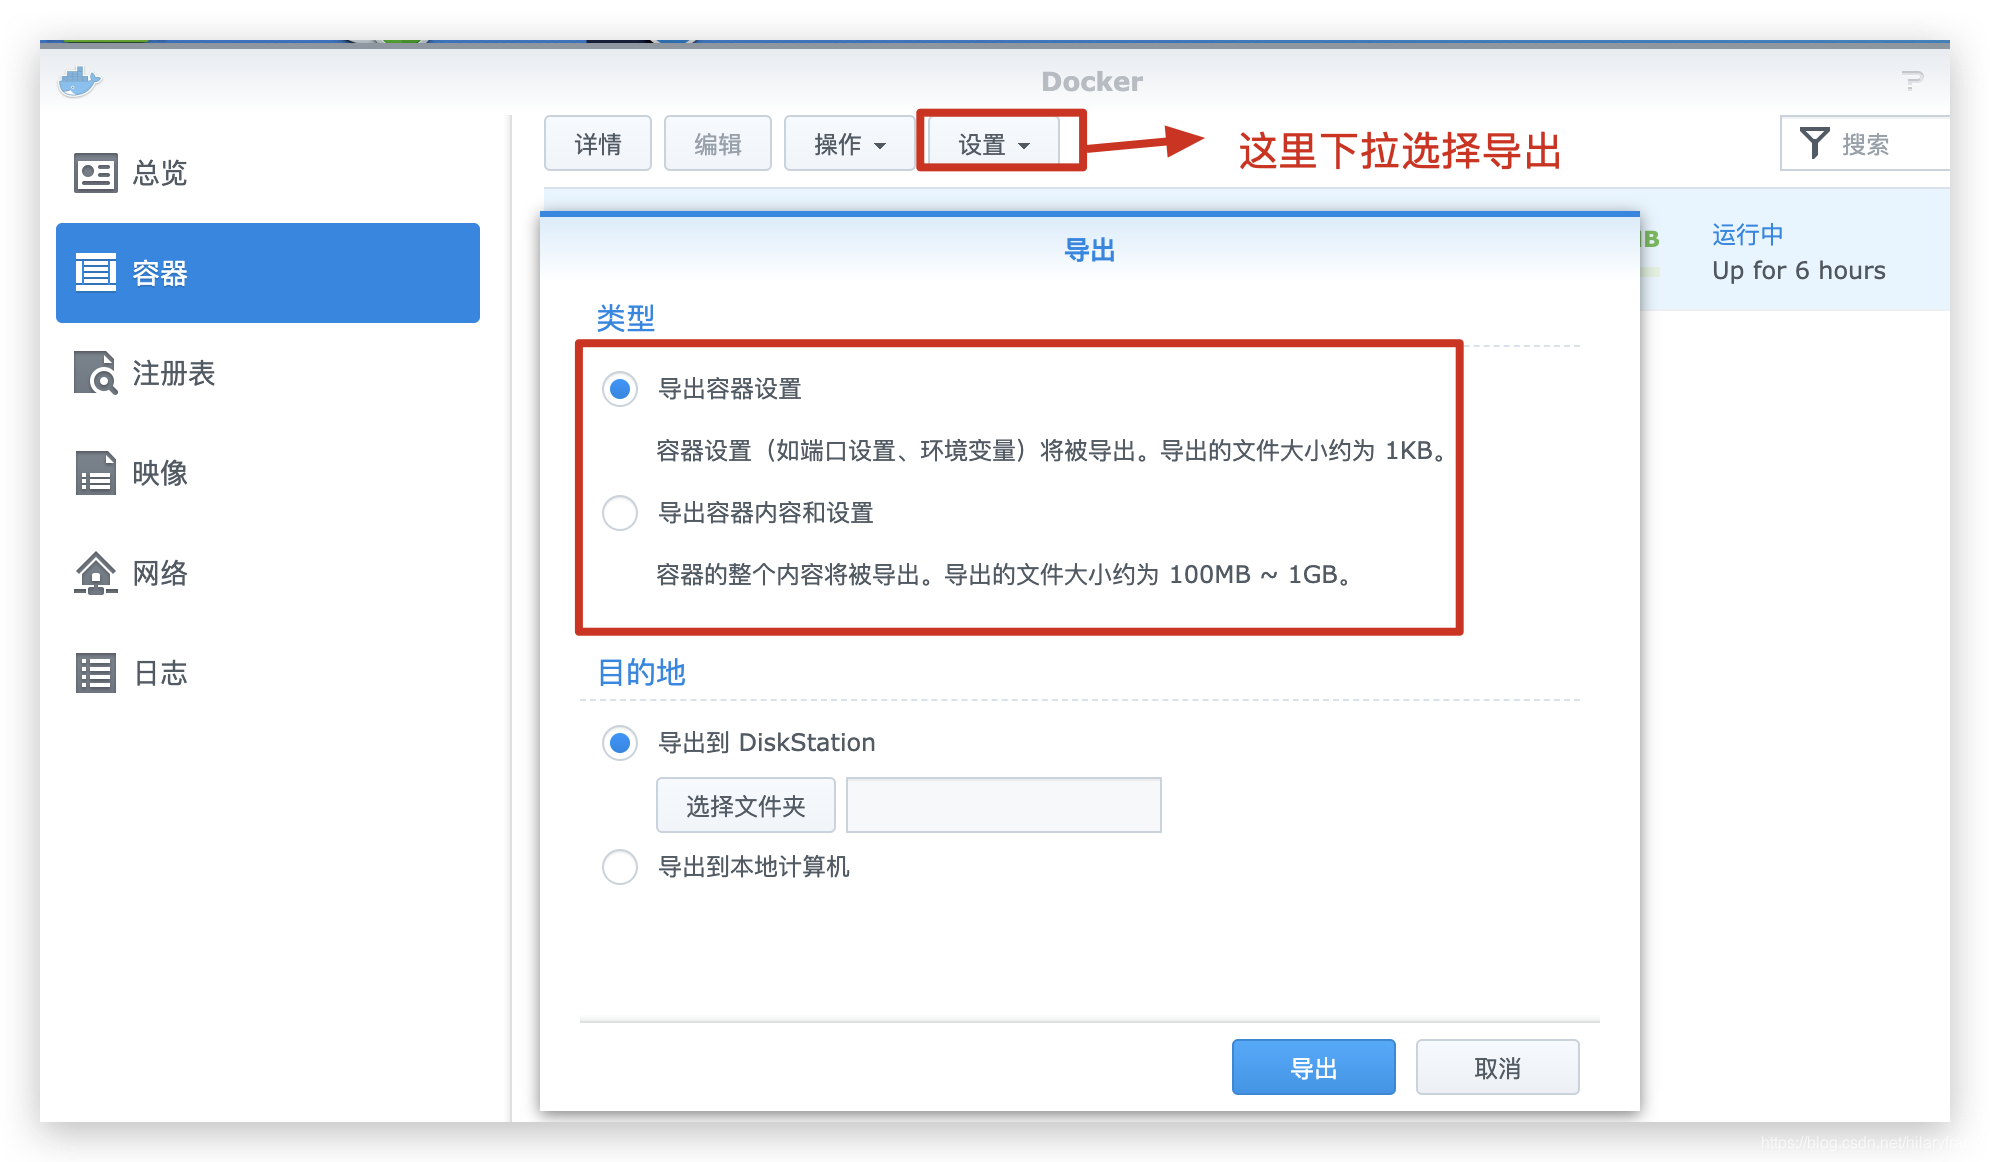Click the 映像 image file icon

pyautogui.click(x=96, y=473)
